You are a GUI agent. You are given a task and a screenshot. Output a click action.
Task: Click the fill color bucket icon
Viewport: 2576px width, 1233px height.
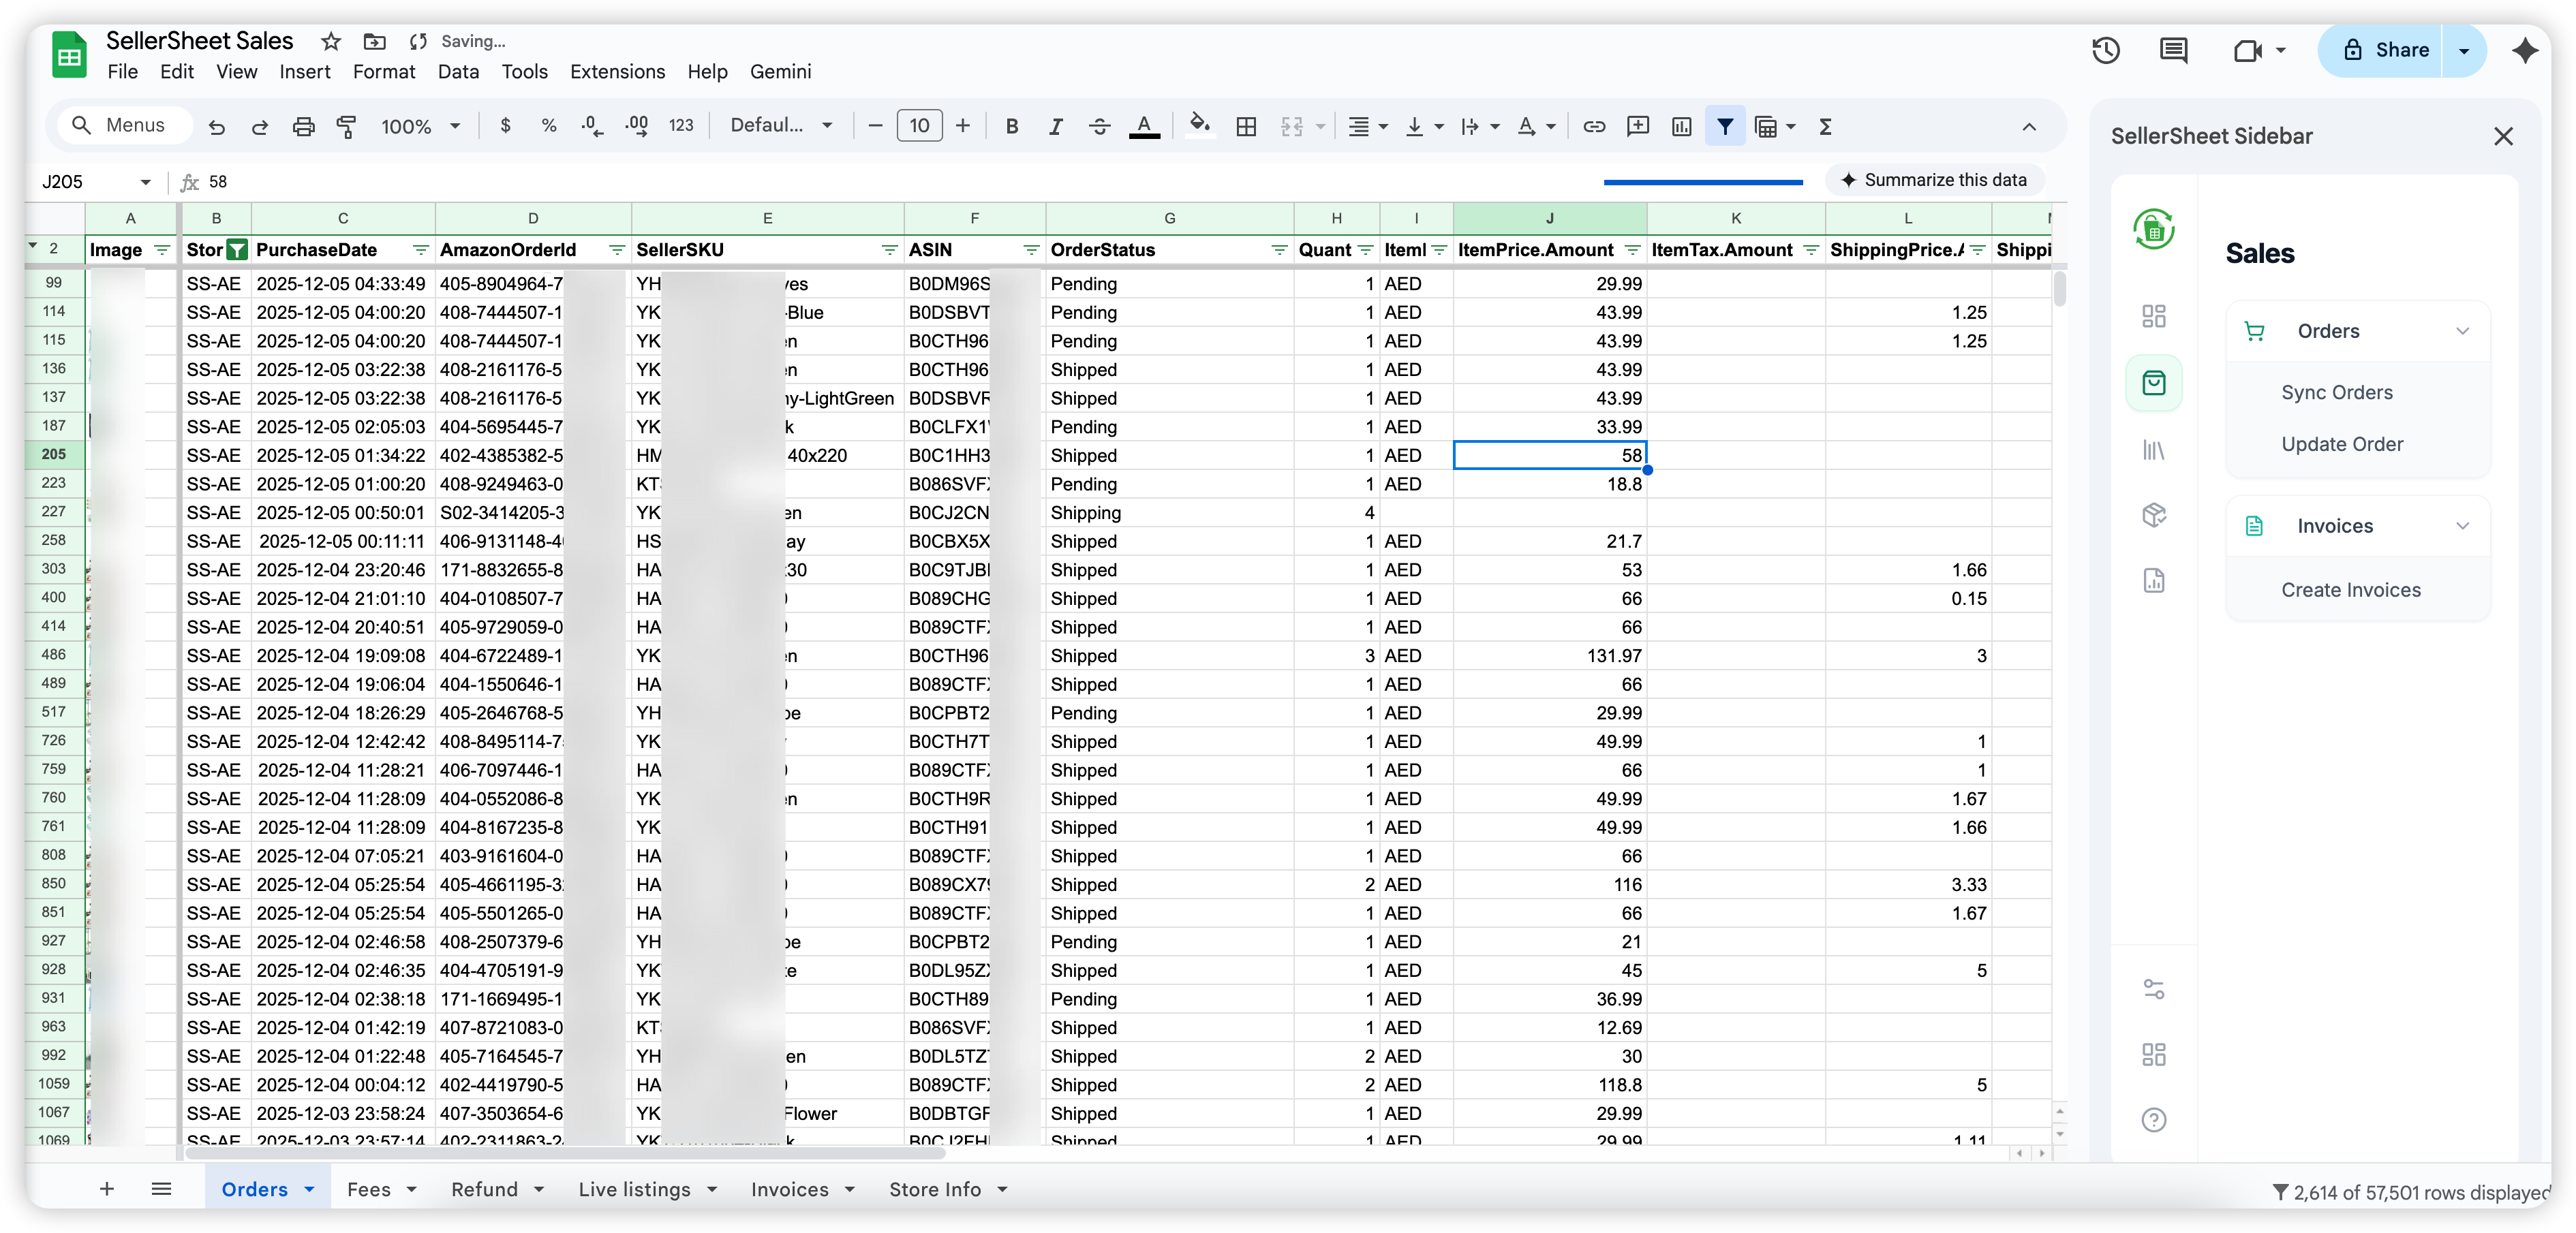tap(1199, 125)
